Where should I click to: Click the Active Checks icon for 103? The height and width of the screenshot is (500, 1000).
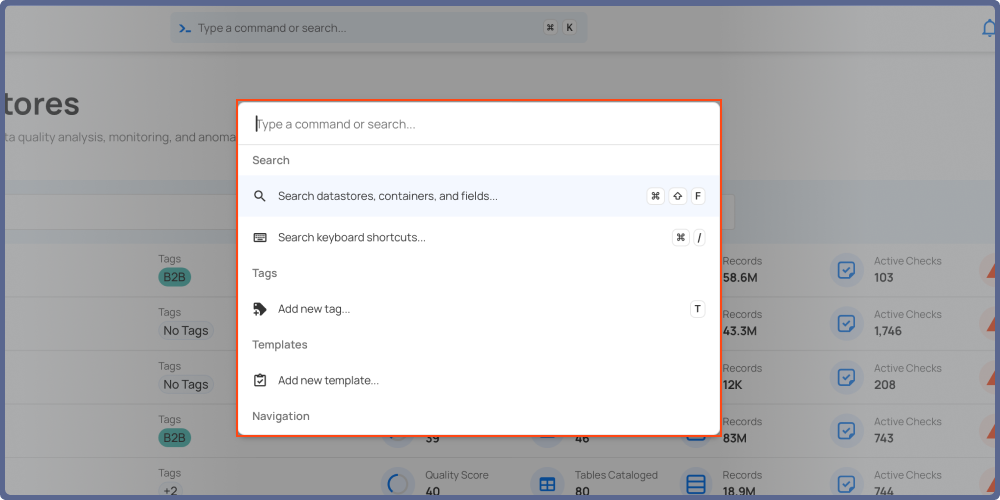846,270
